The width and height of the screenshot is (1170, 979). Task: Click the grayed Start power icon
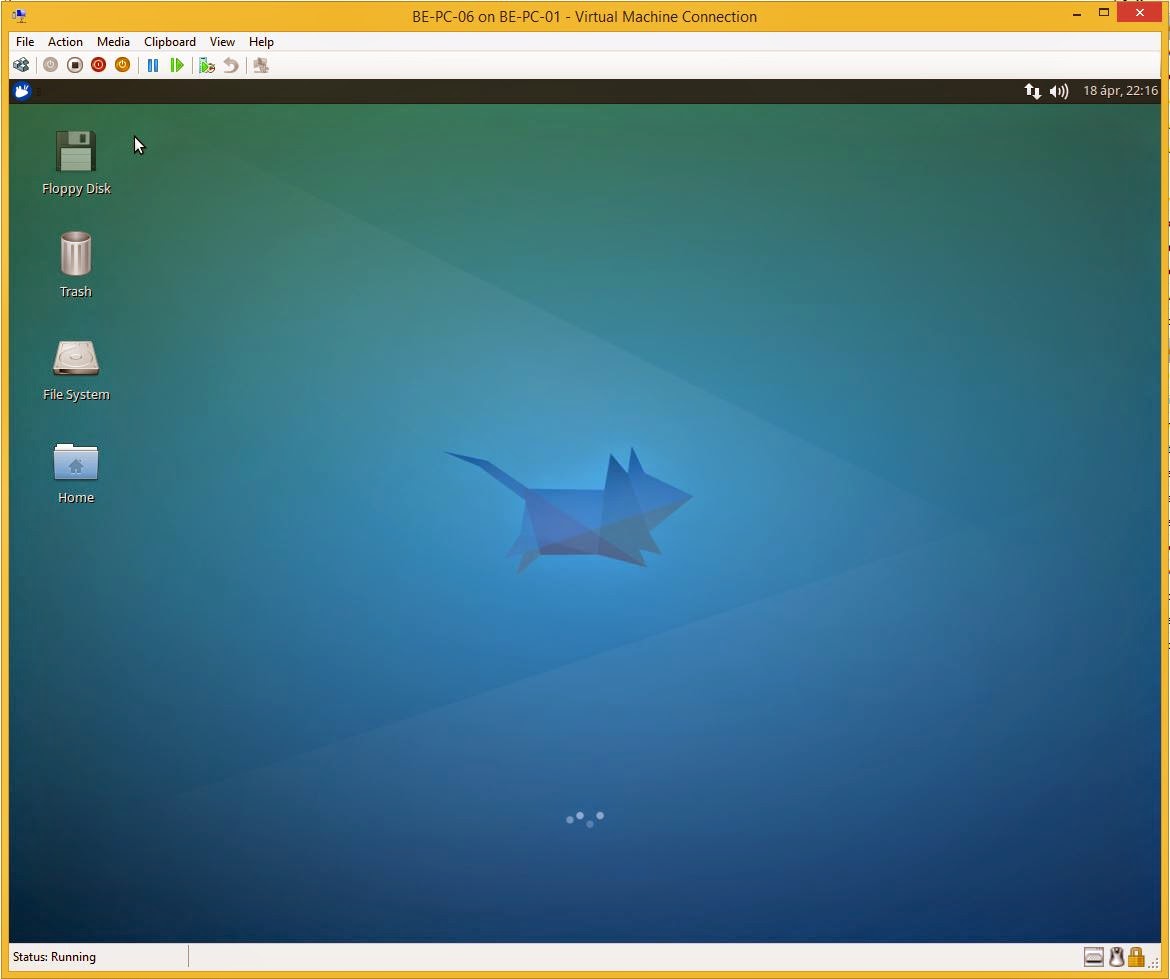point(50,65)
